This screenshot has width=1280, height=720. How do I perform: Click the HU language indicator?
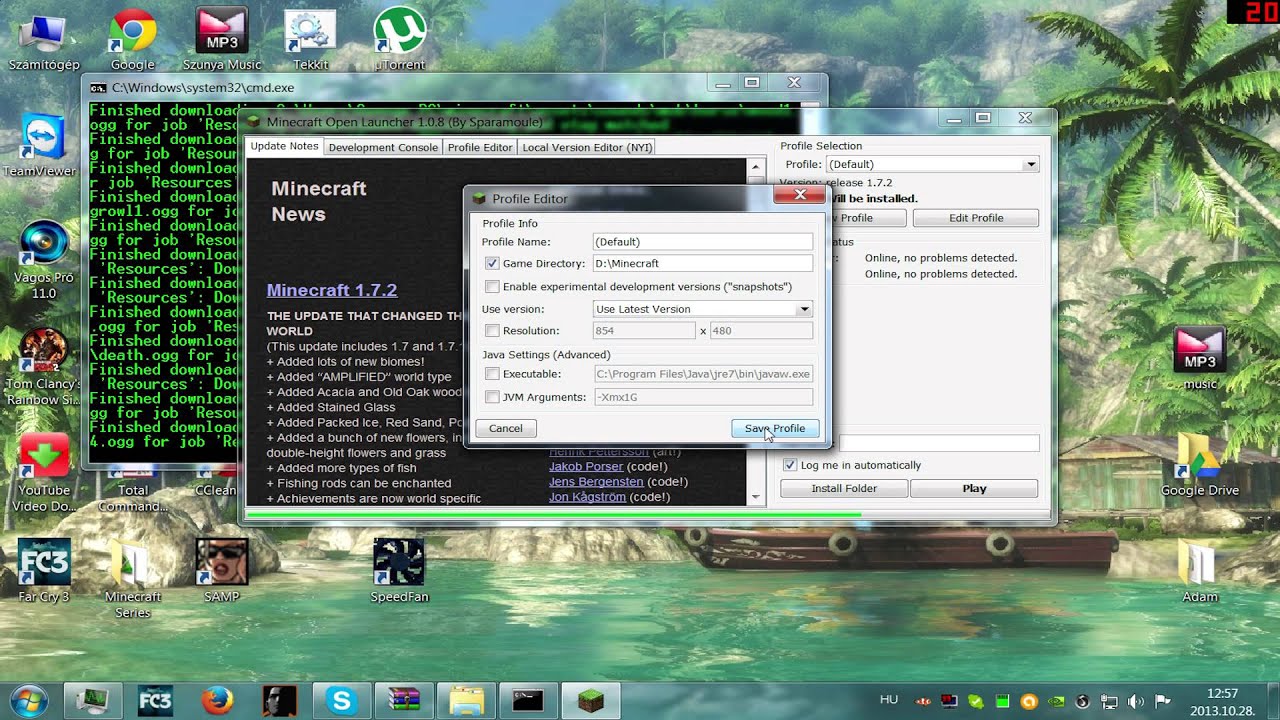tap(889, 700)
